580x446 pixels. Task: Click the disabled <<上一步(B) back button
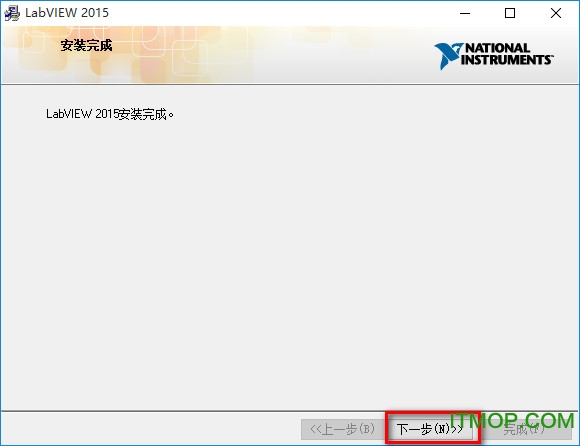click(x=343, y=429)
